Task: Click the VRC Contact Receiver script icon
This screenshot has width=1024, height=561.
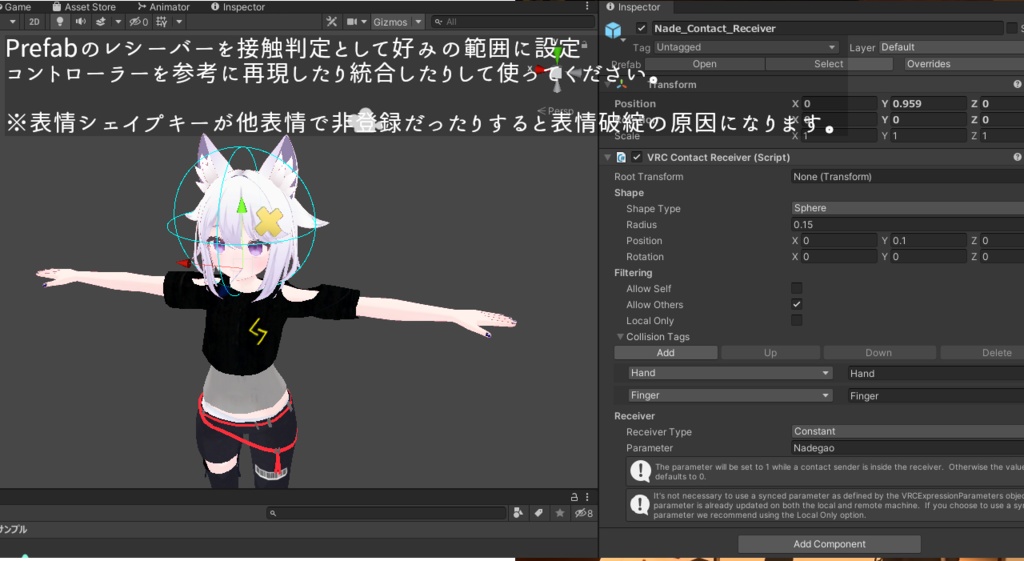Action: tap(621, 157)
